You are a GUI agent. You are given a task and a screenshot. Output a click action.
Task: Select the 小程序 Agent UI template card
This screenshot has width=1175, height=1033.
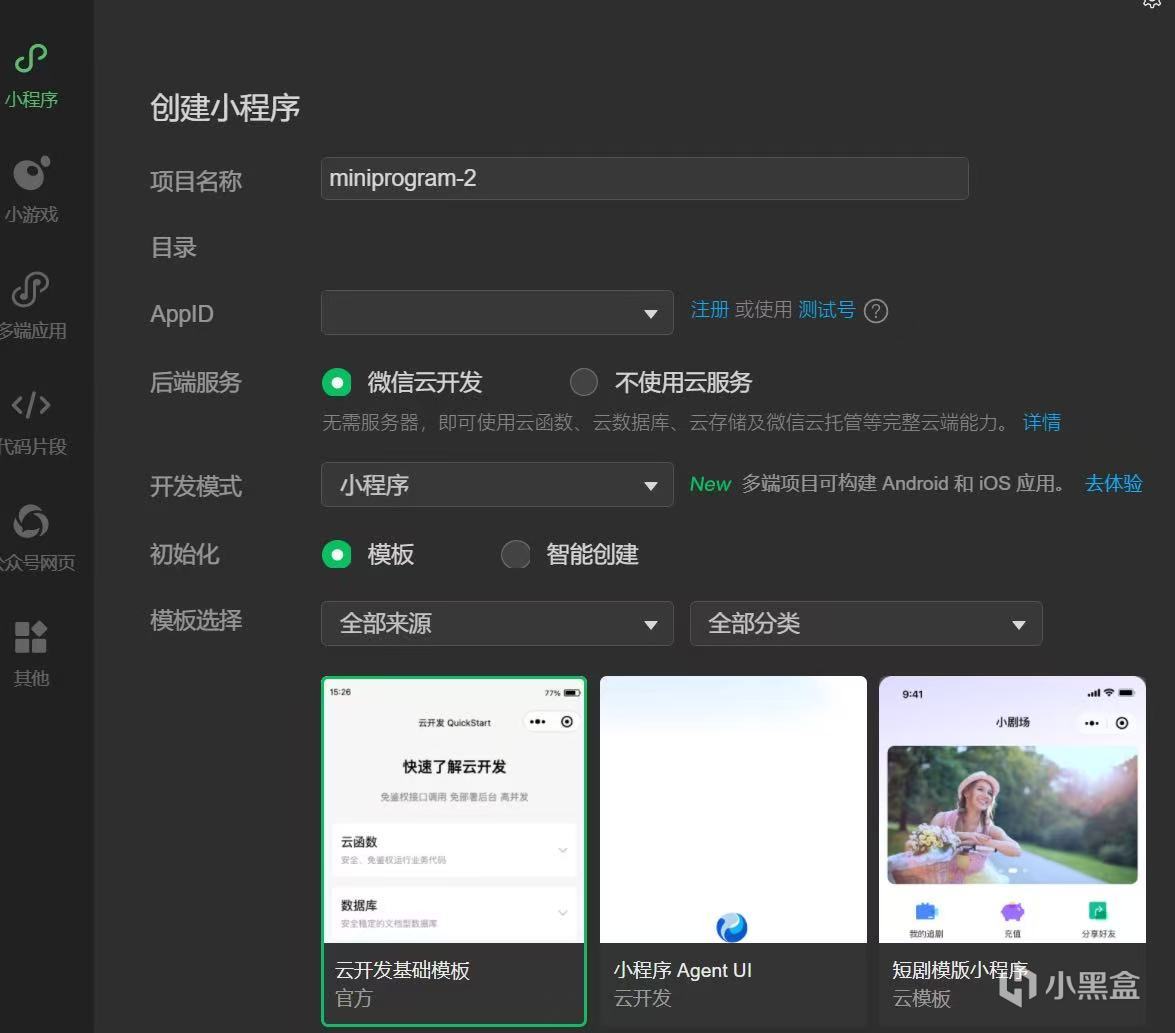[733, 851]
